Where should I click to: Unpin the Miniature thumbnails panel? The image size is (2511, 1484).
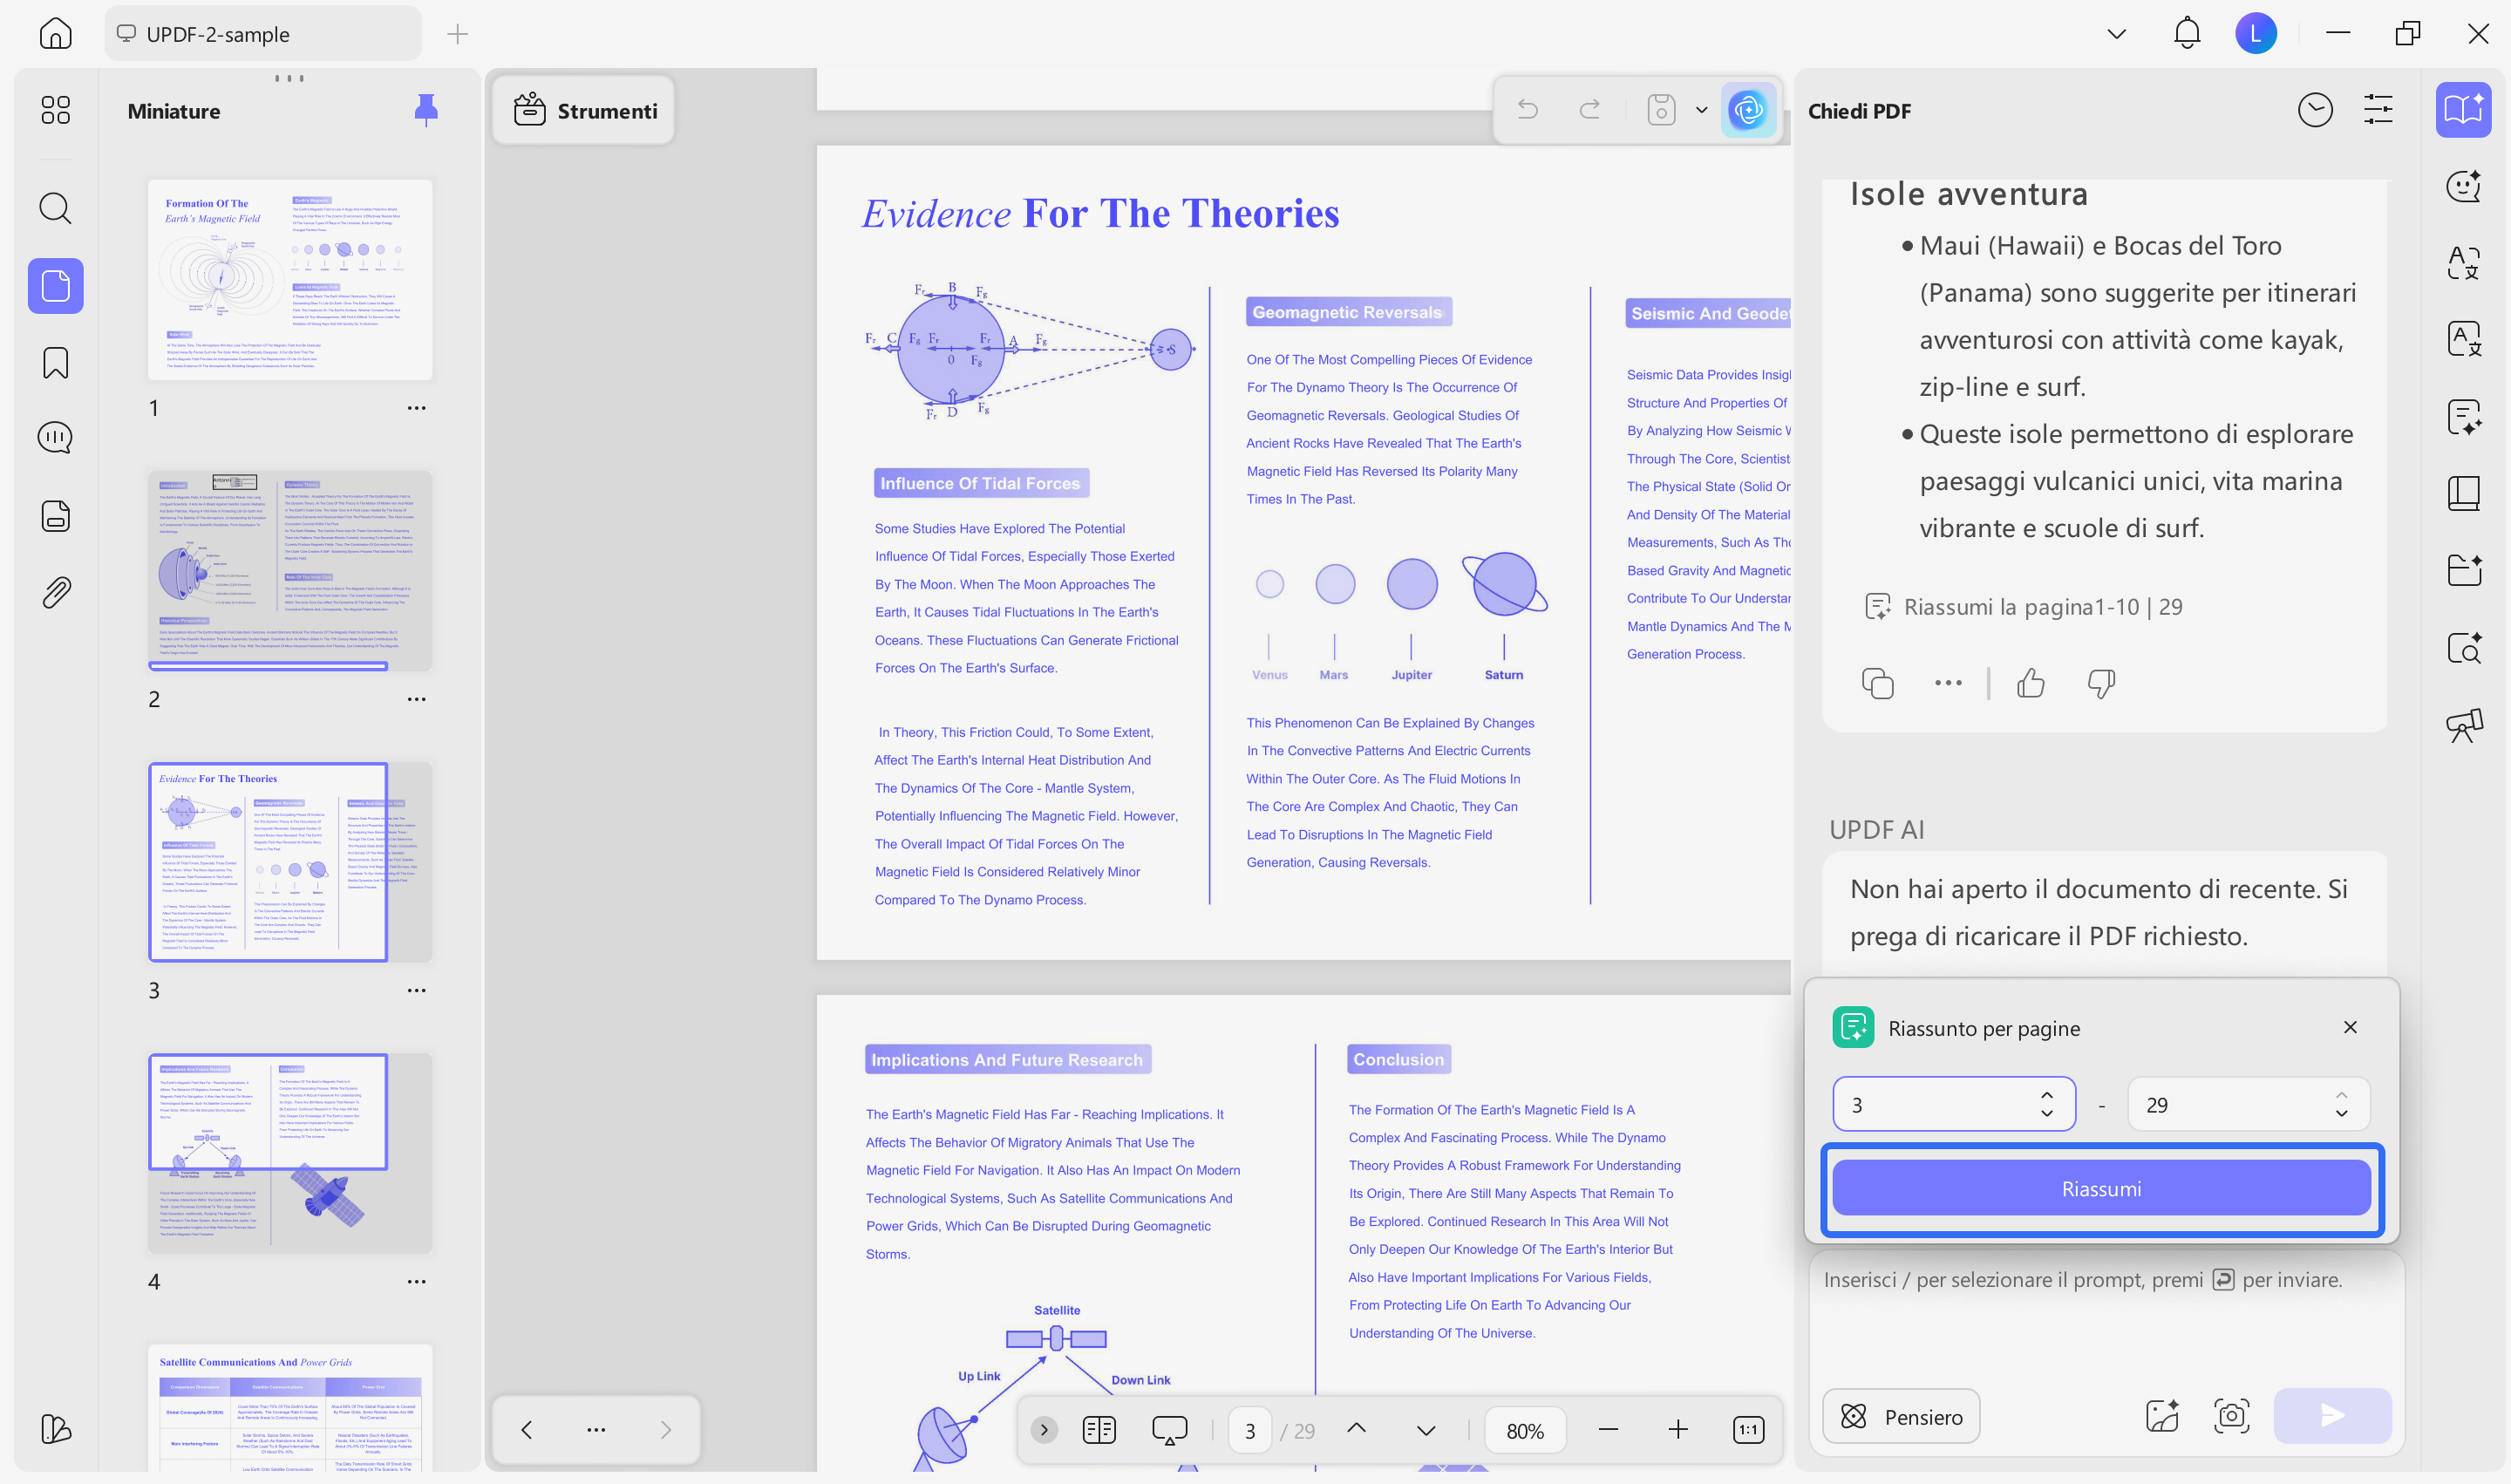click(426, 109)
